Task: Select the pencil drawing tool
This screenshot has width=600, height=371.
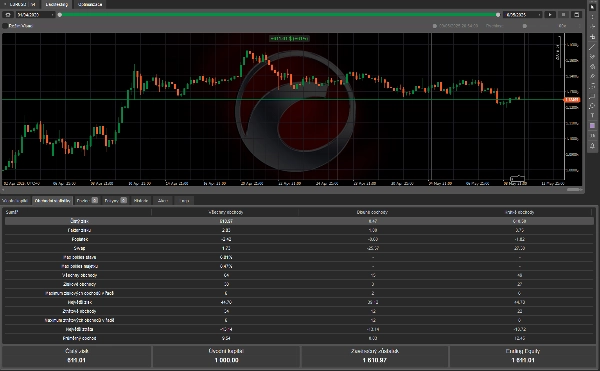Action: [x=592, y=76]
